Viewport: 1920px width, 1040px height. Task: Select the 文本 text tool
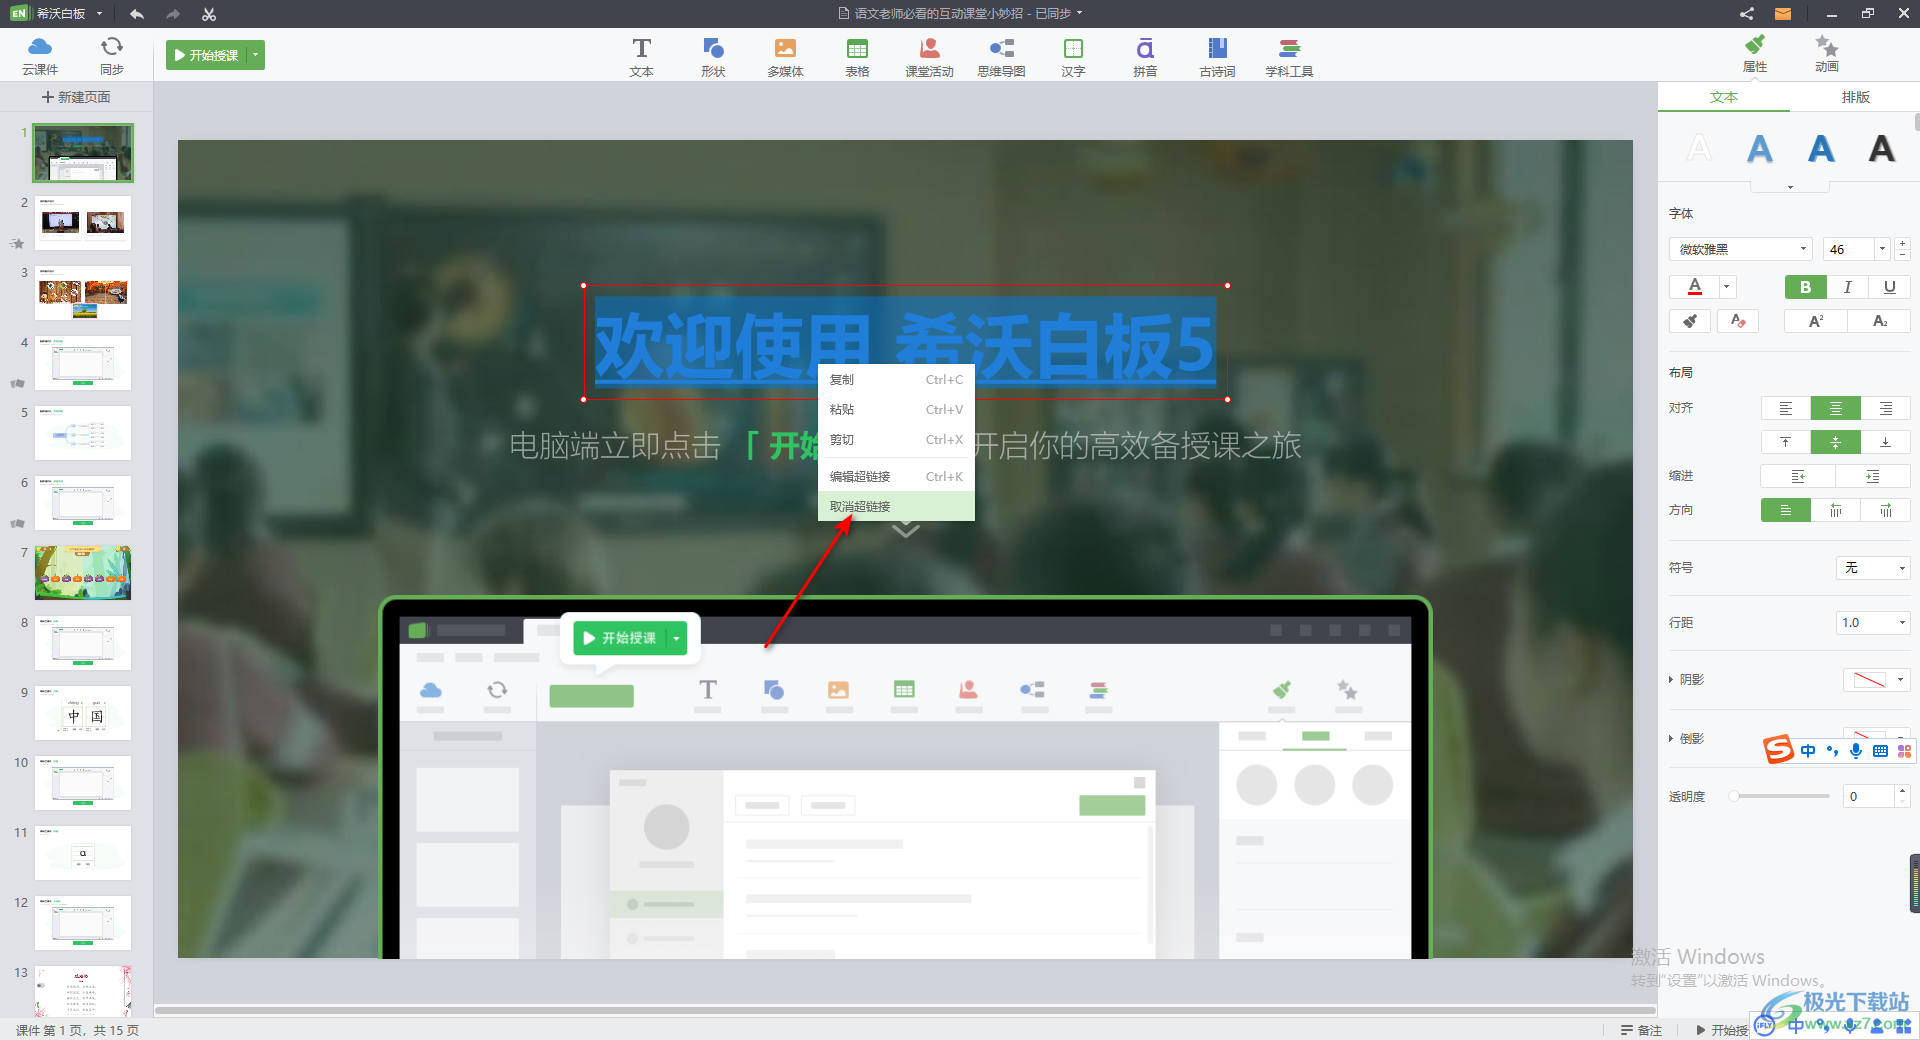(642, 57)
